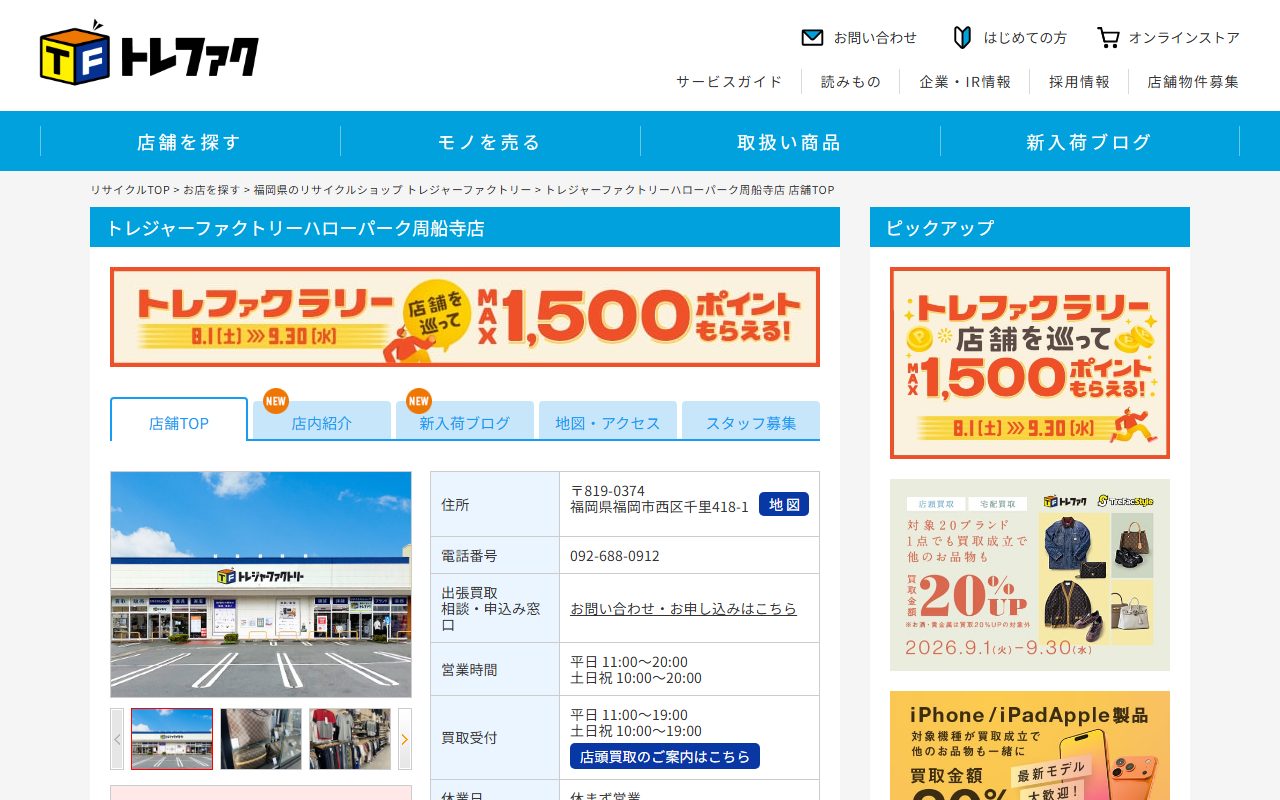The height and width of the screenshot is (800, 1280).
Task: Open 読みもの link
Action: coord(851,82)
